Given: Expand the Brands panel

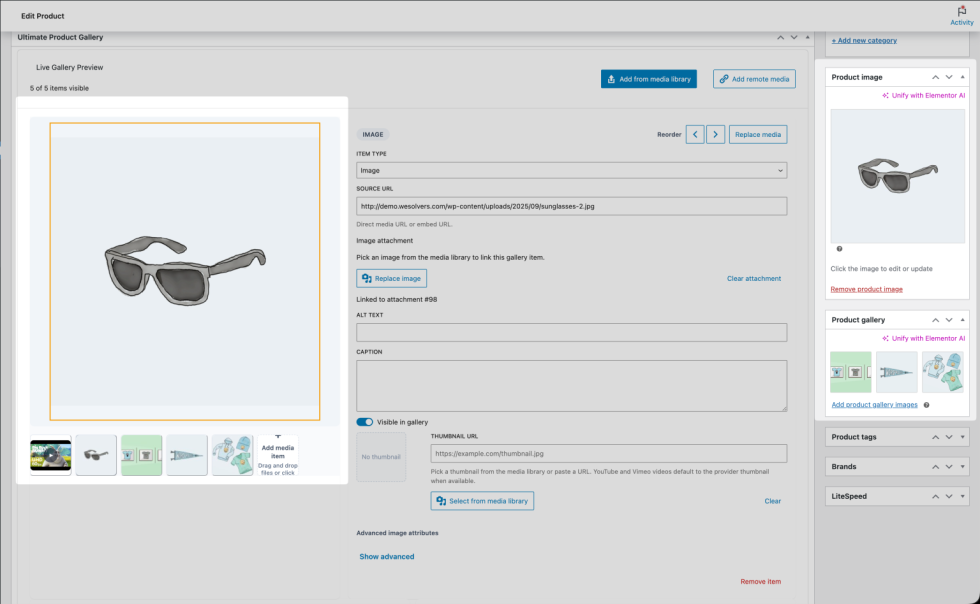Looking at the screenshot, I should point(962,466).
